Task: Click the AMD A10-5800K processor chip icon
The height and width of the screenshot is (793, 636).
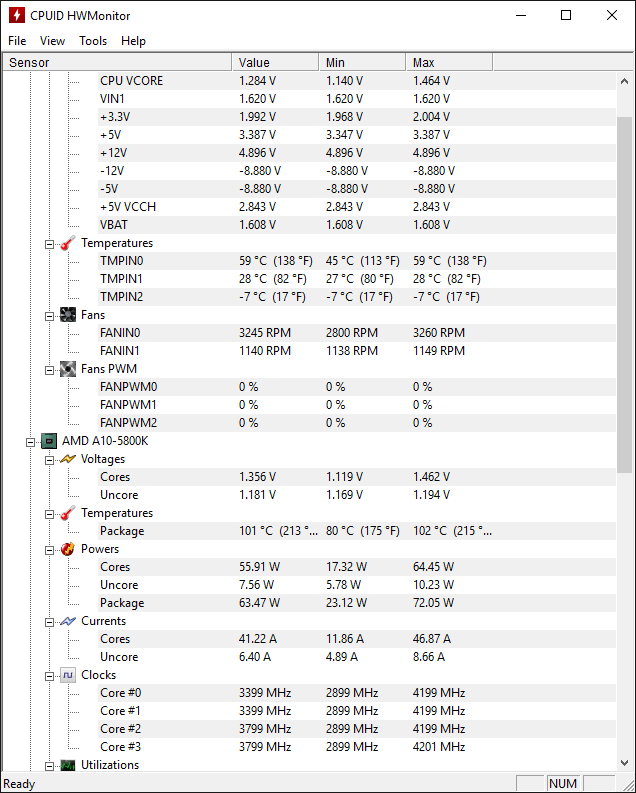Action: pyautogui.click(x=49, y=441)
